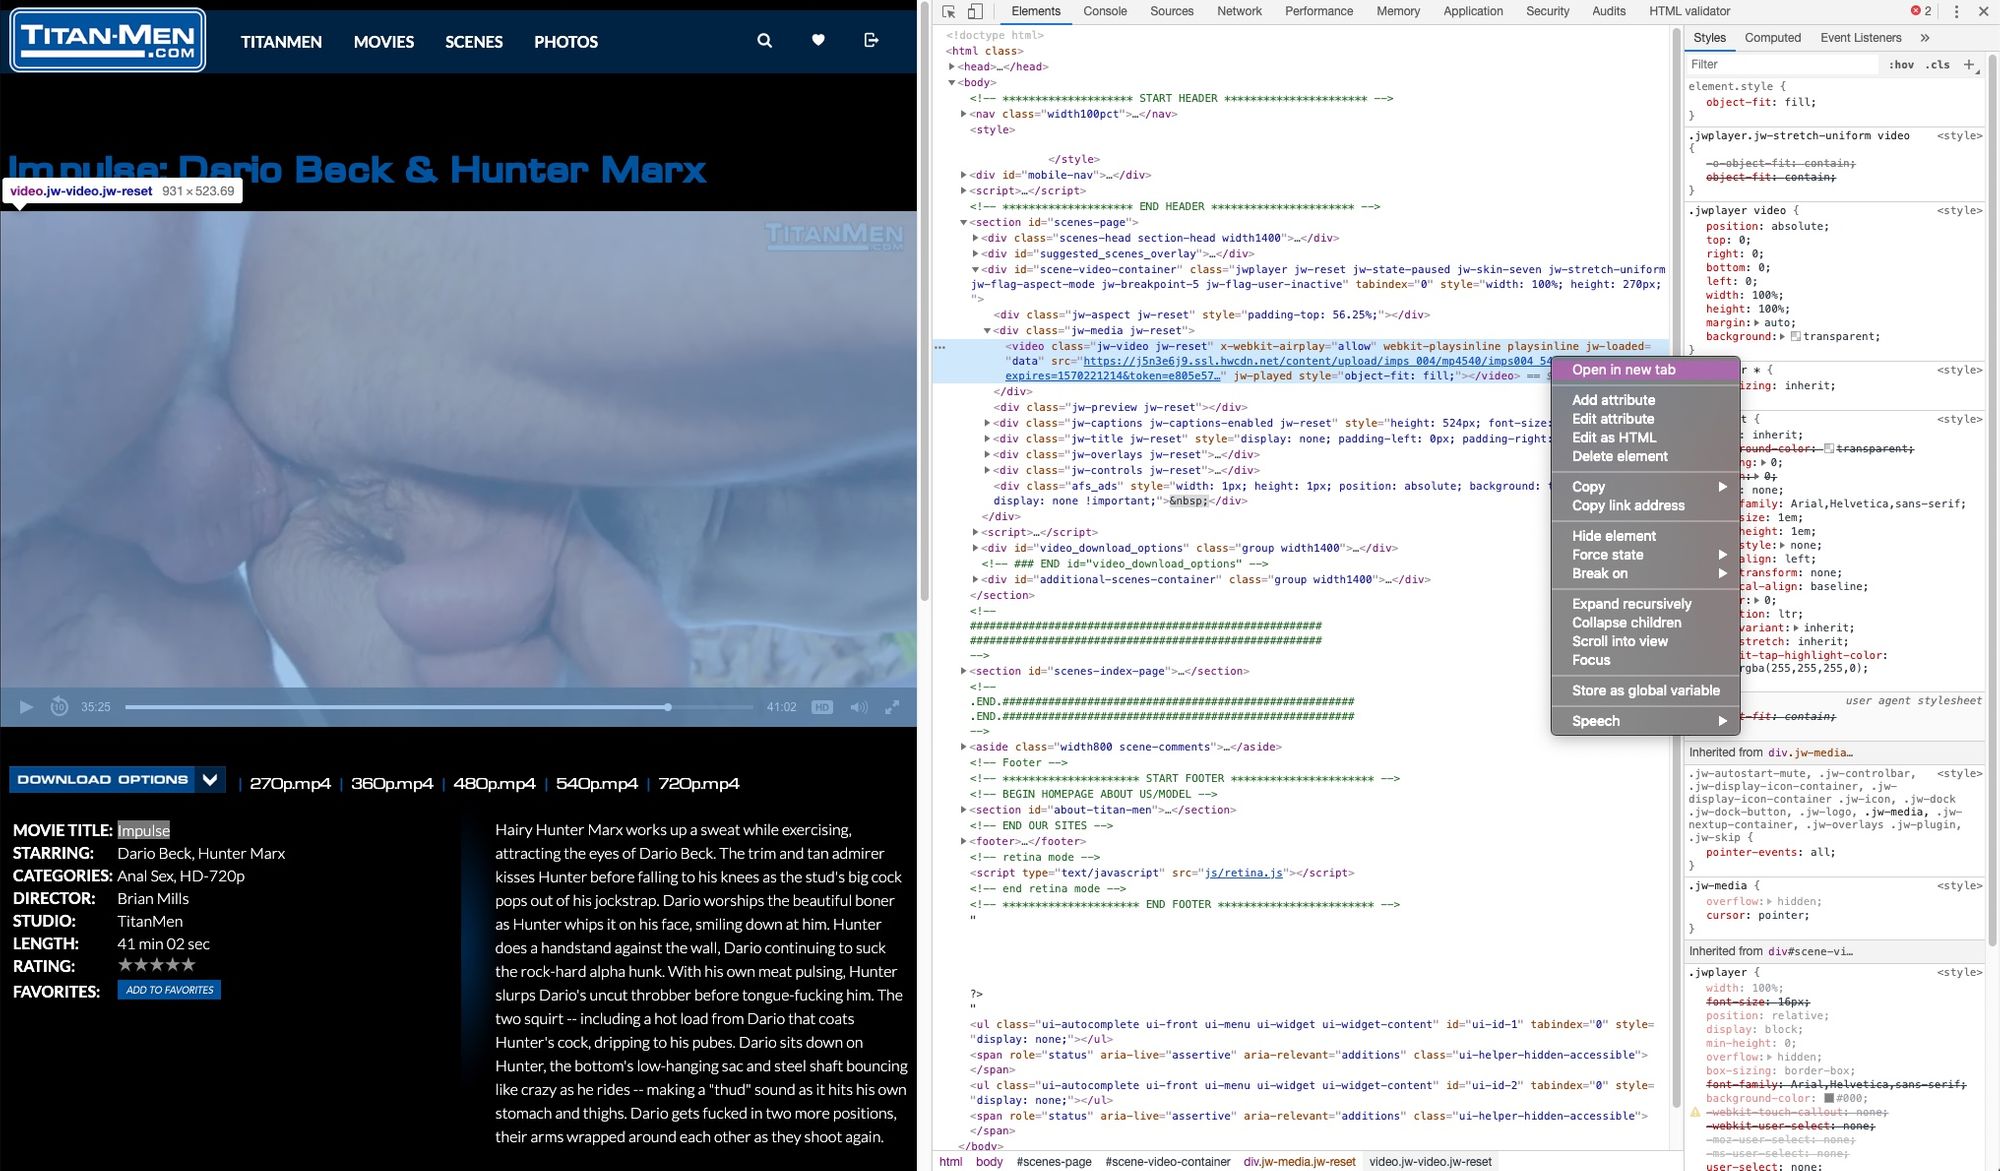The image size is (2000, 1171).
Task: Expand the jw-controls div node
Action: tap(988, 470)
